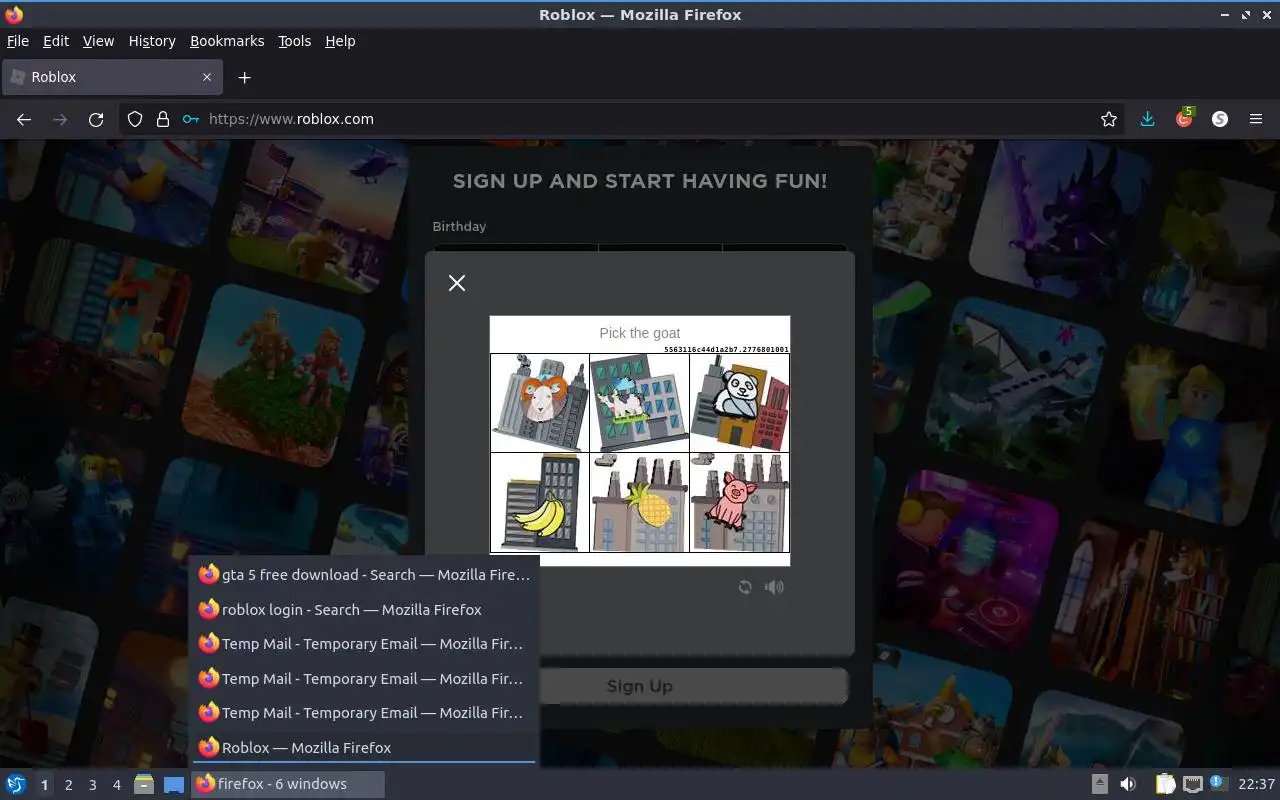Open the File menu
This screenshot has width=1280, height=800.
tap(18, 41)
